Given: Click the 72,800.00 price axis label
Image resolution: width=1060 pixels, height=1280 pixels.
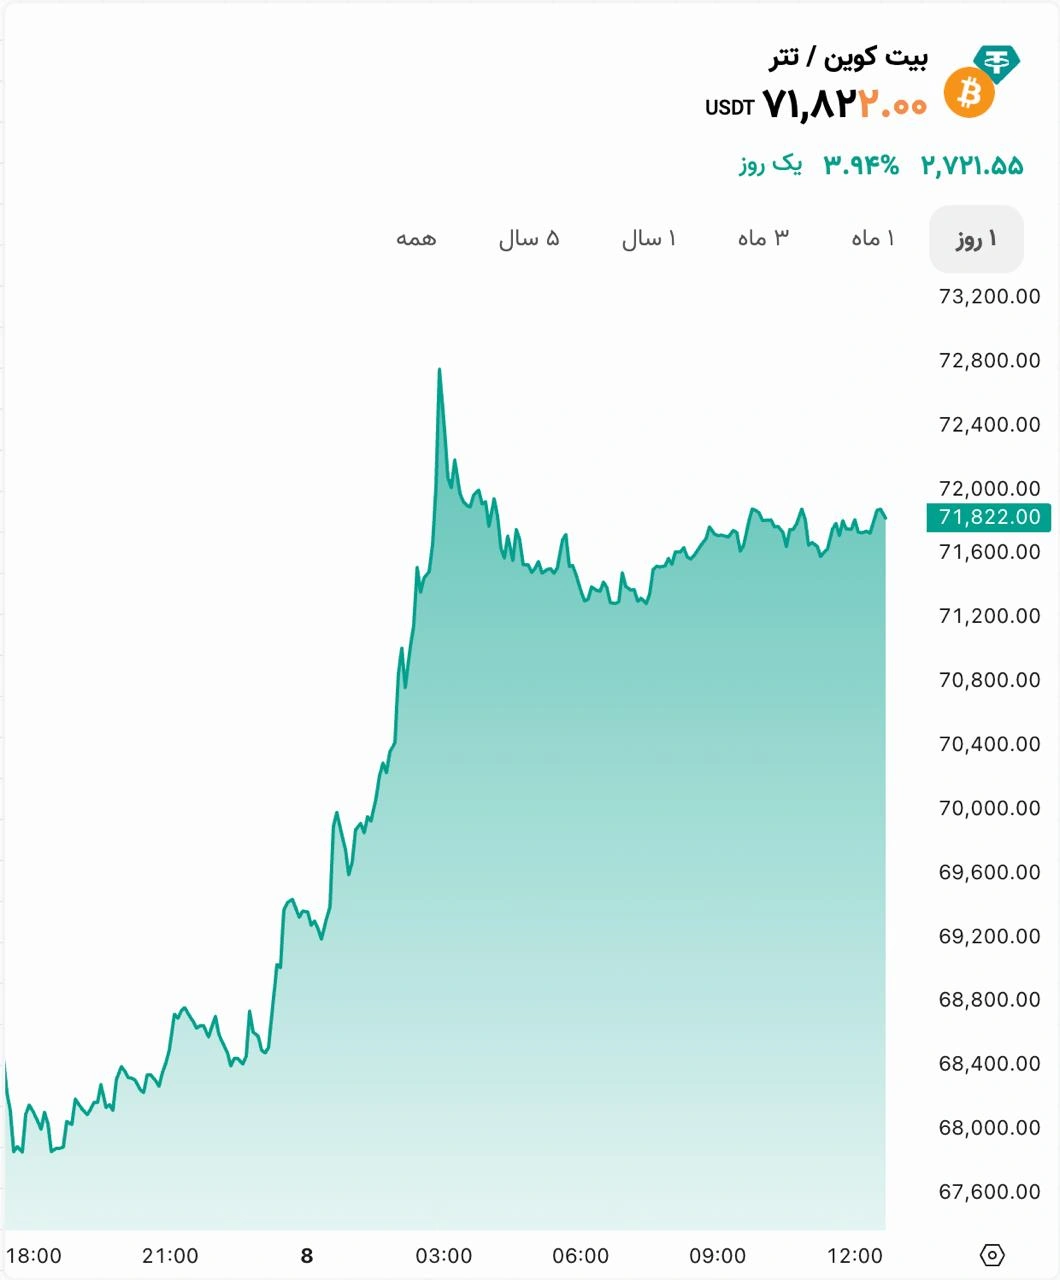Looking at the screenshot, I should [989, 361].
